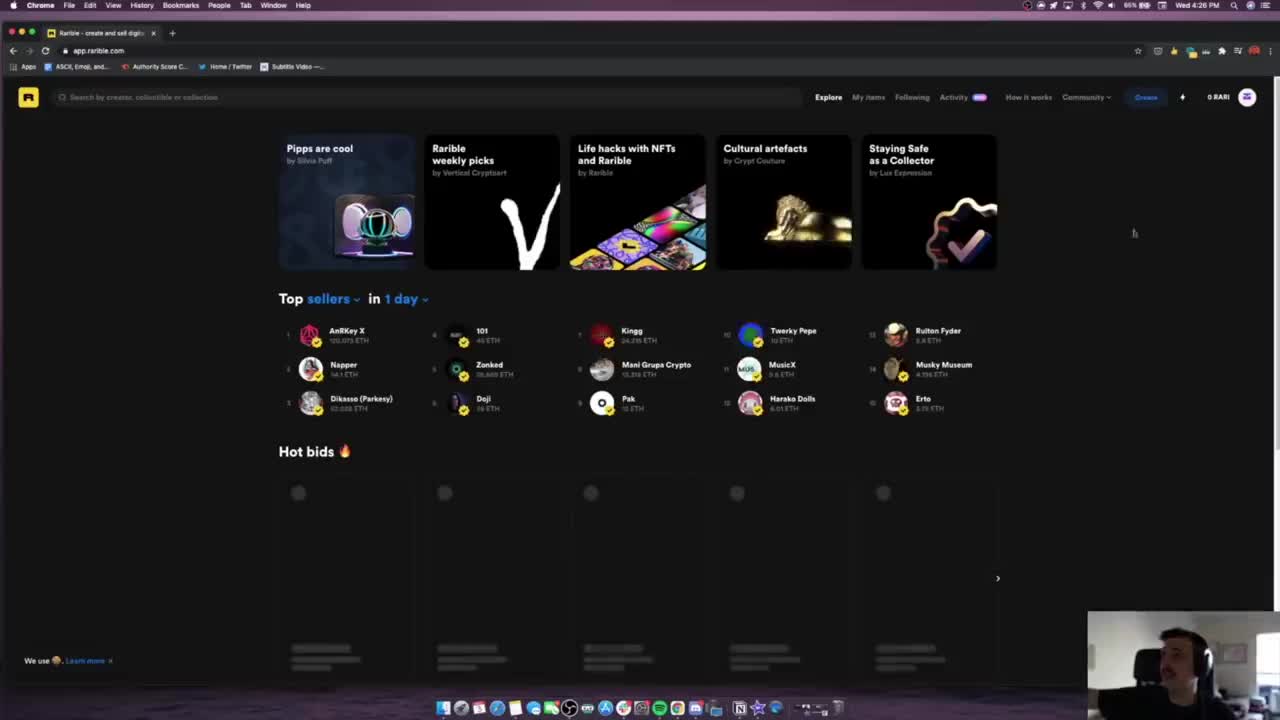
Task: Open the Explore tab
Action: coord(828,97)
